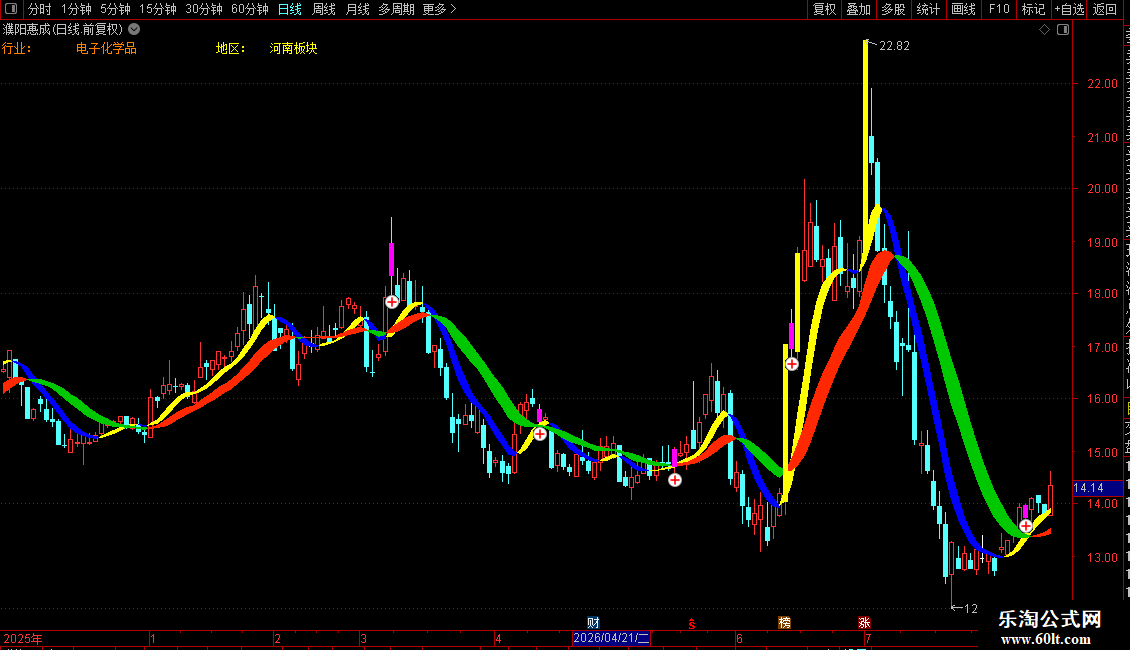This screenshot has height=650, width=1130.
Task: Click the signal plus marker near 14.50 low
Action: [x=675, y=480]
